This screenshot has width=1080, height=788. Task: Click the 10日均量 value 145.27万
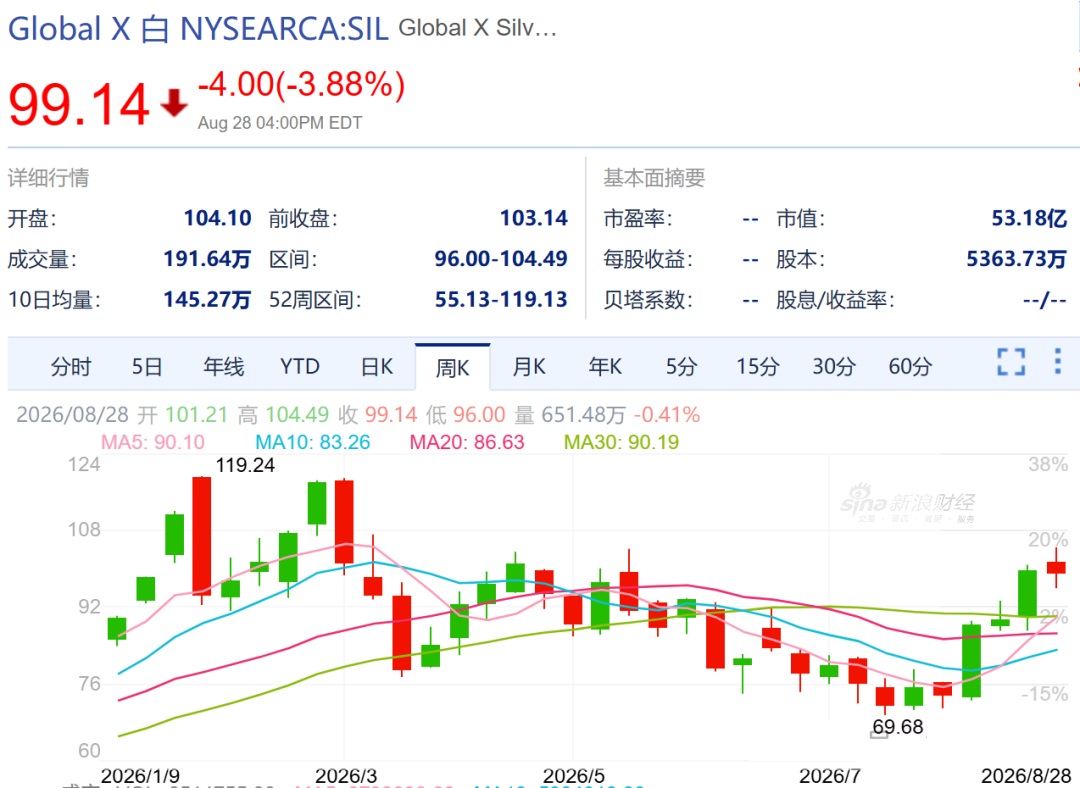207,300
